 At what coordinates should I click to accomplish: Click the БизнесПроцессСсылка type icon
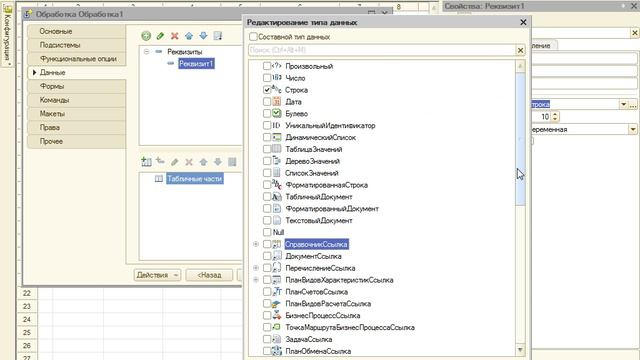pyautogui.click(x=277, y=315)
